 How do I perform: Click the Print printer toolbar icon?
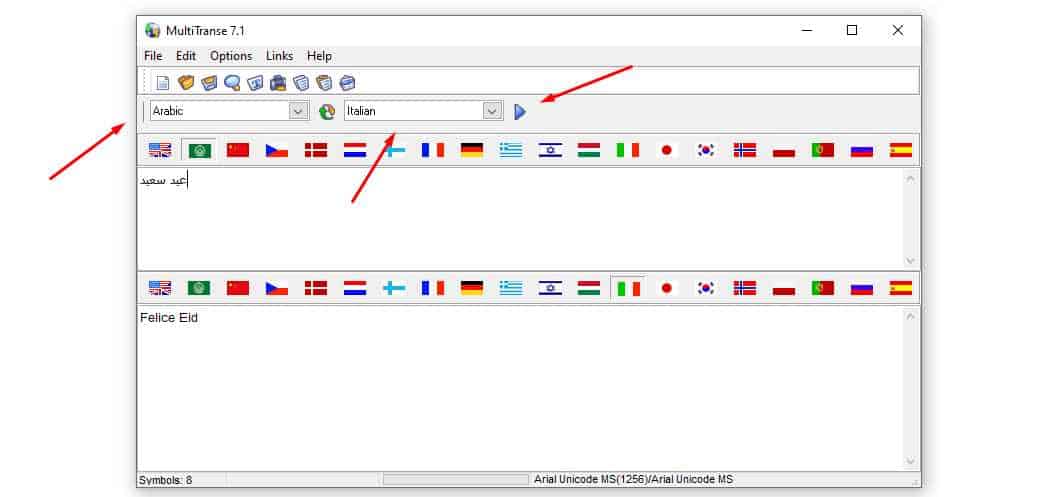tap(278, 82)
